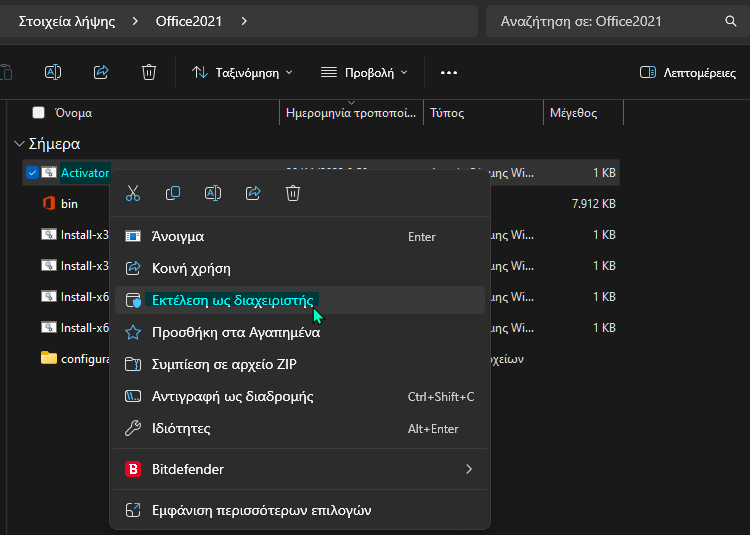Click the wrench icon beside Ιδιότητες
Image resolution: width=750 pixels, height=535 pixels.
coord(133,428)
